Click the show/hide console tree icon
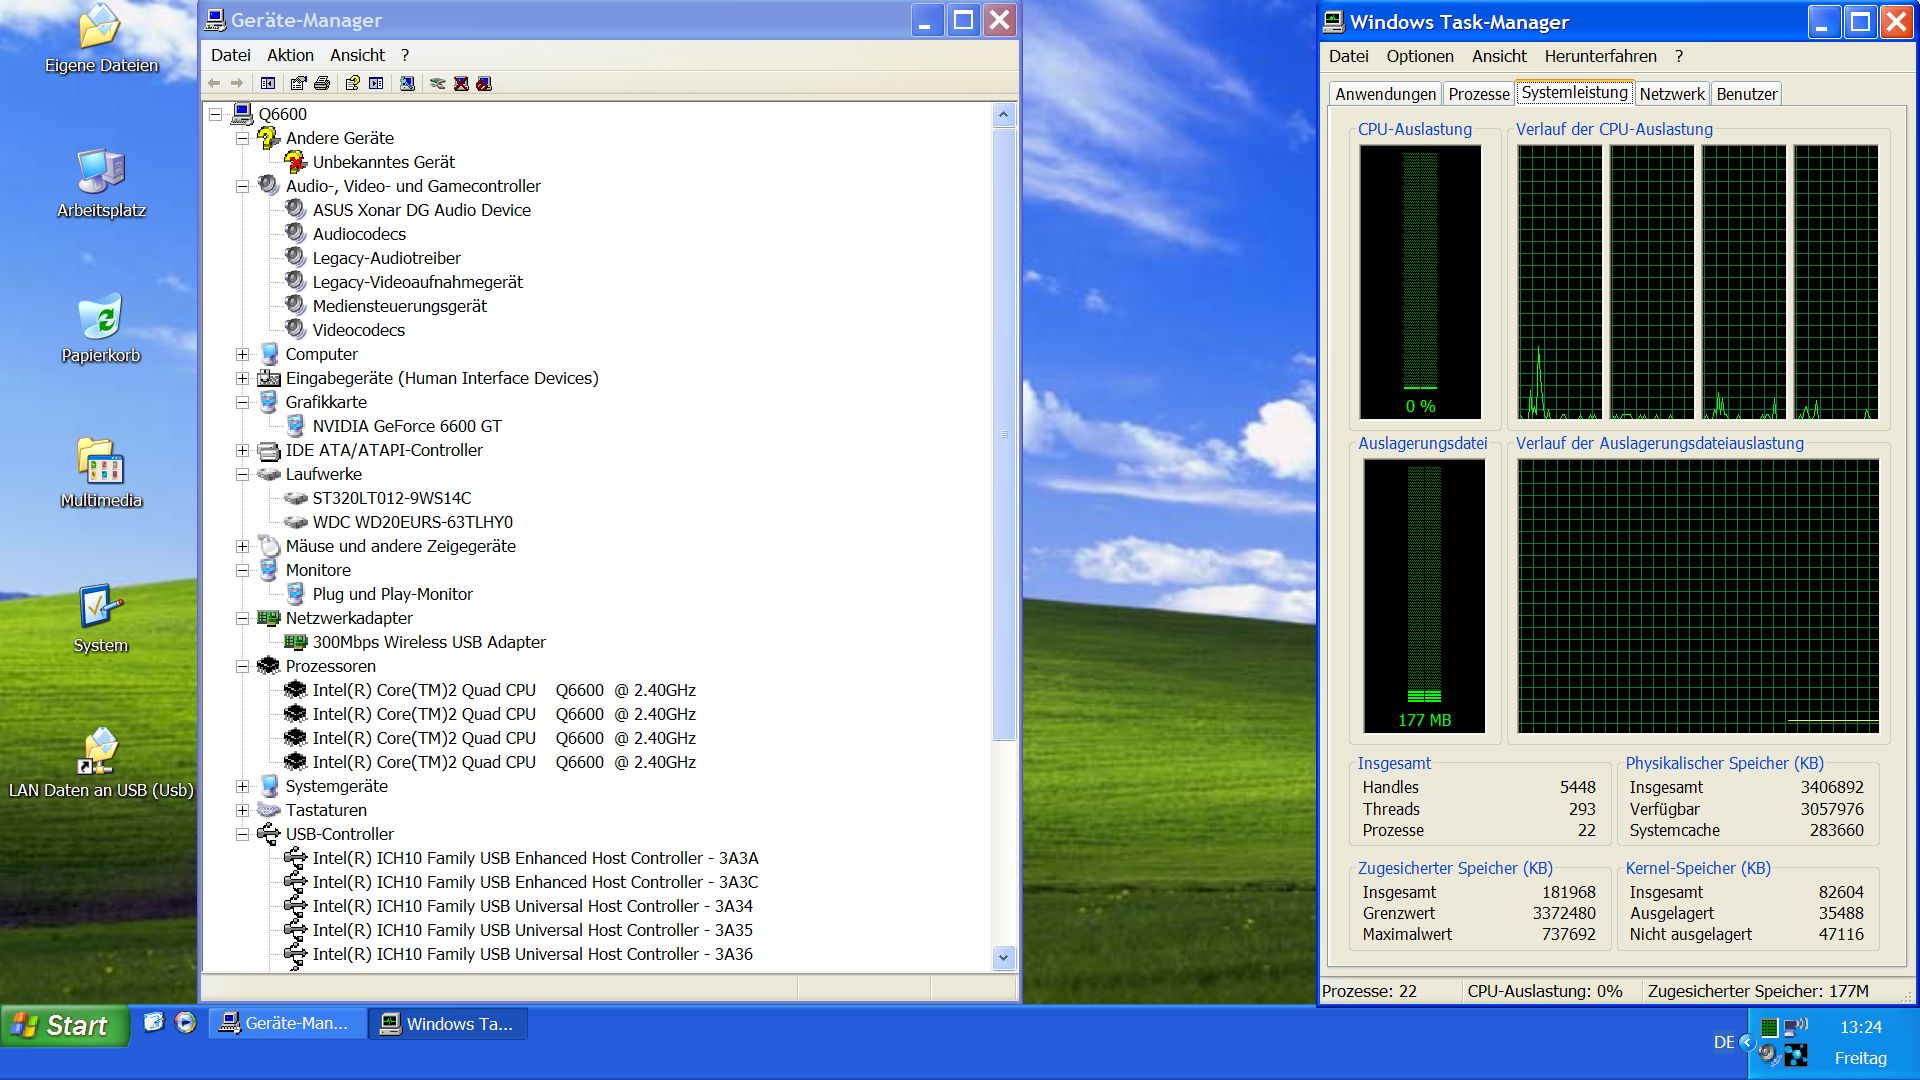This screenshot has height=1080, width=1920. 267,83
